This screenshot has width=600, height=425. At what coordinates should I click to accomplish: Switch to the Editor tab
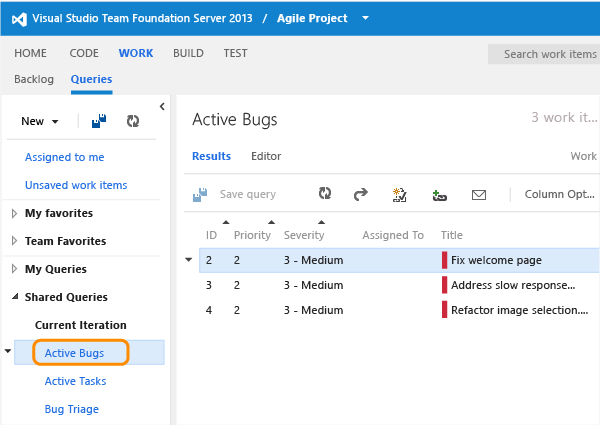pyautogui.click(x=266, y=156)
